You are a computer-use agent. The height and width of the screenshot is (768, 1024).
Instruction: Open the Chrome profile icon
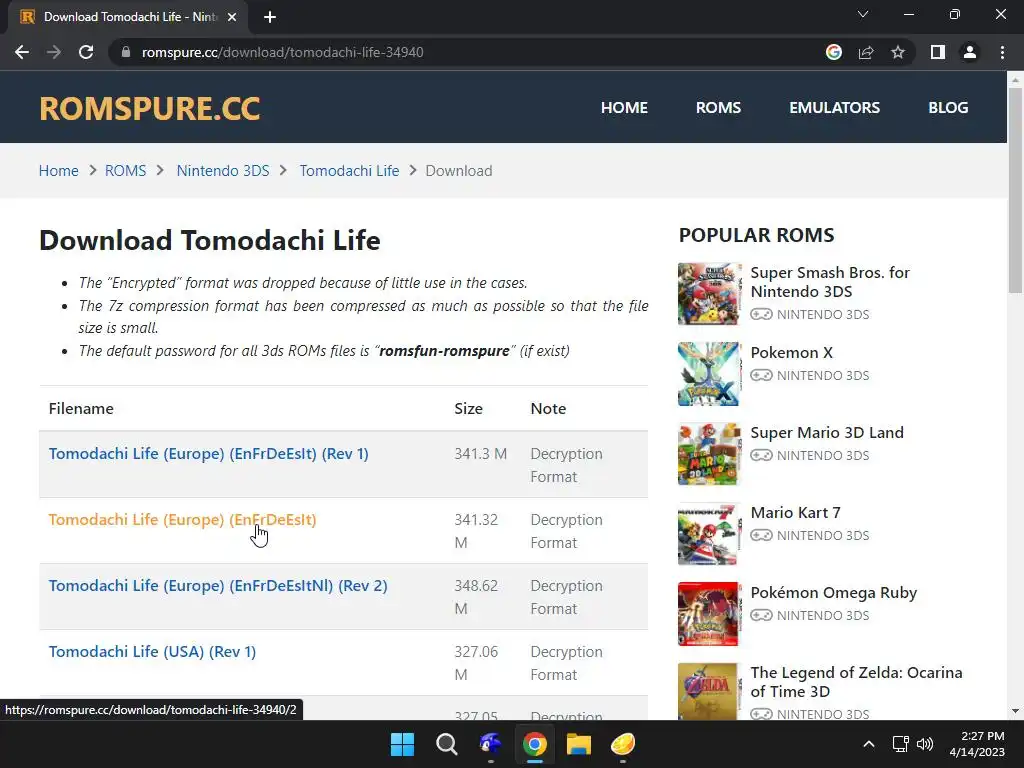pos(970,52)
